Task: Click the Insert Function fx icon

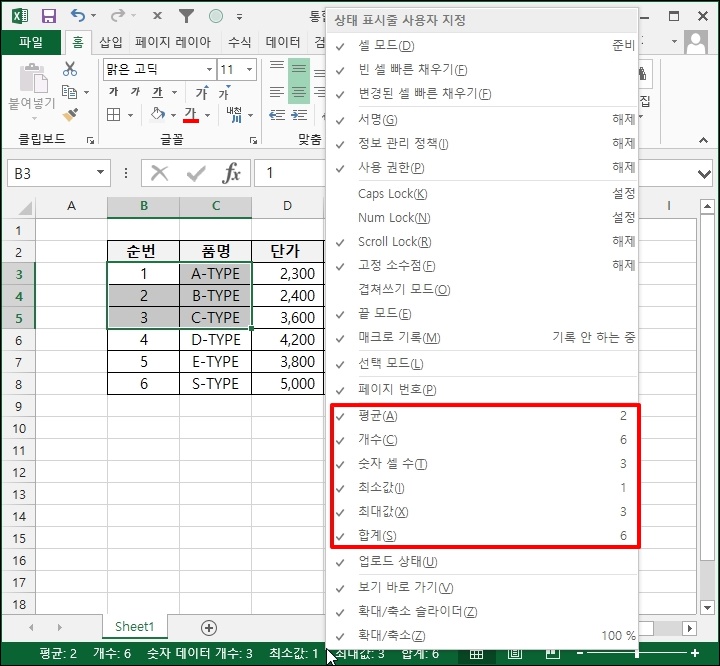Action: [x=231, y=173]
